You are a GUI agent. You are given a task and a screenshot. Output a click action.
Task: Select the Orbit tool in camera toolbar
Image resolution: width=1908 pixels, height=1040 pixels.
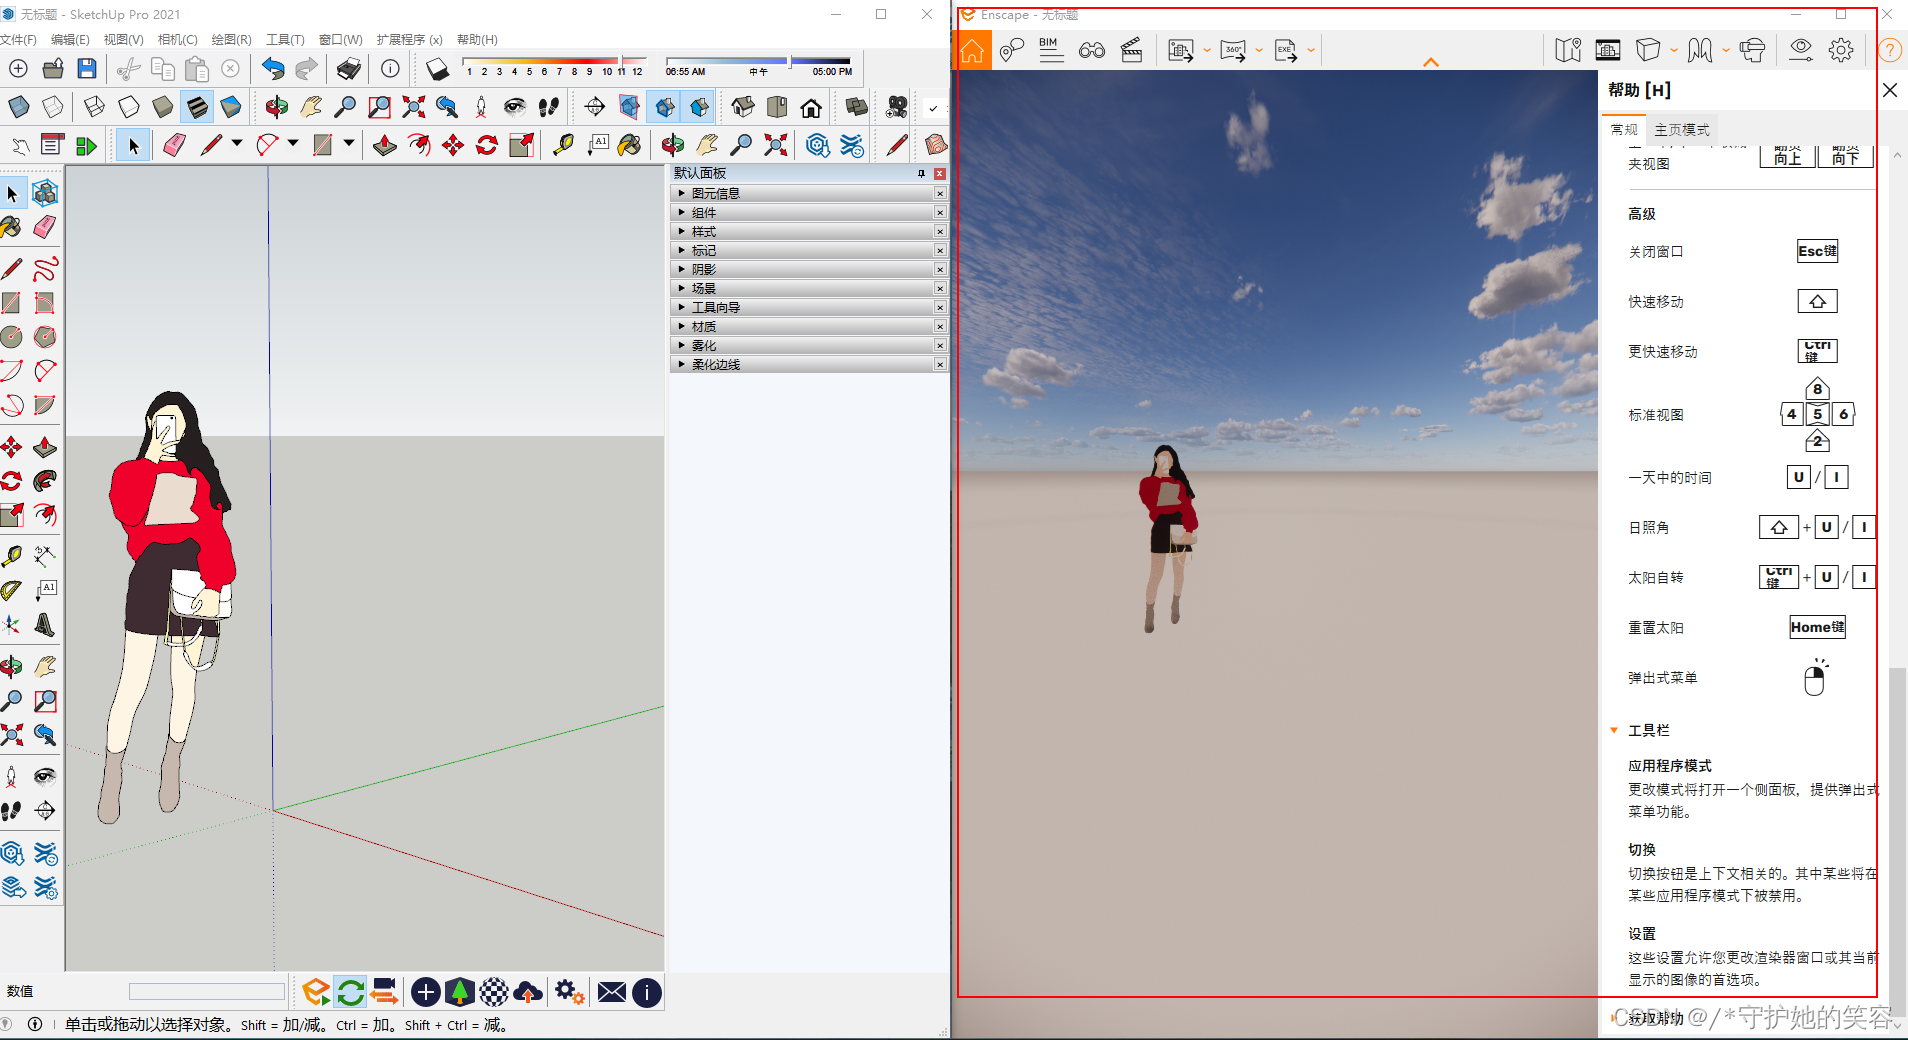pos(277,106)
